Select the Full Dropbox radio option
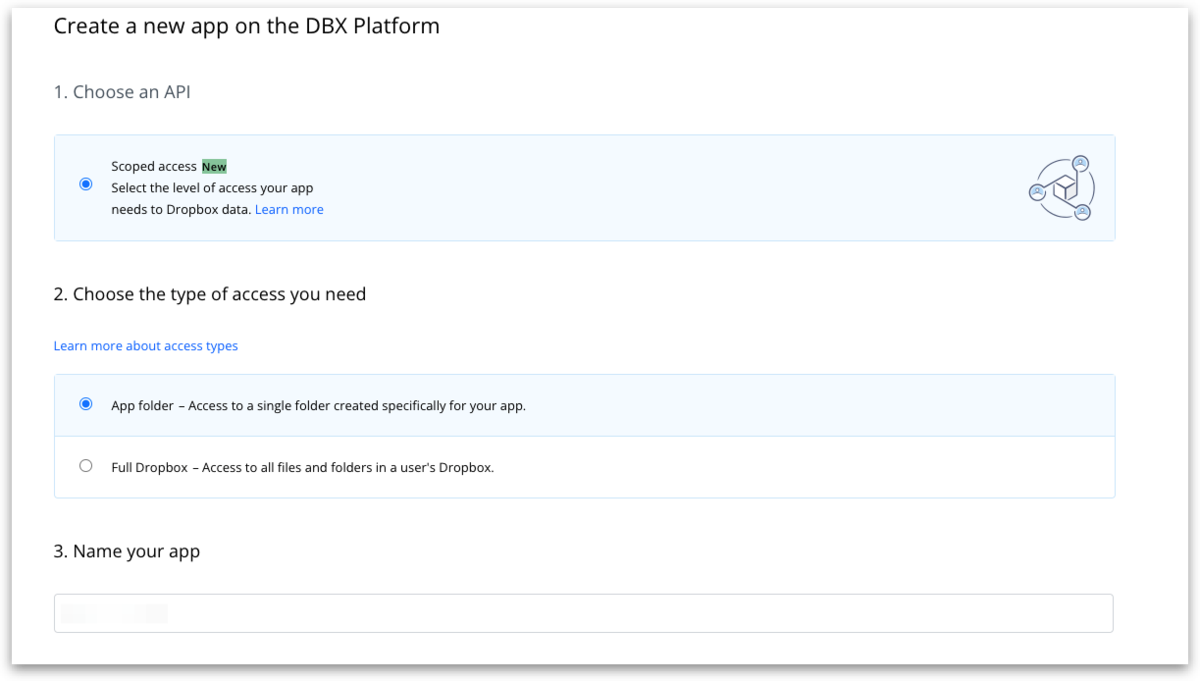Image resolution: width=1200 pixels, height=681 pixels. 86,466
